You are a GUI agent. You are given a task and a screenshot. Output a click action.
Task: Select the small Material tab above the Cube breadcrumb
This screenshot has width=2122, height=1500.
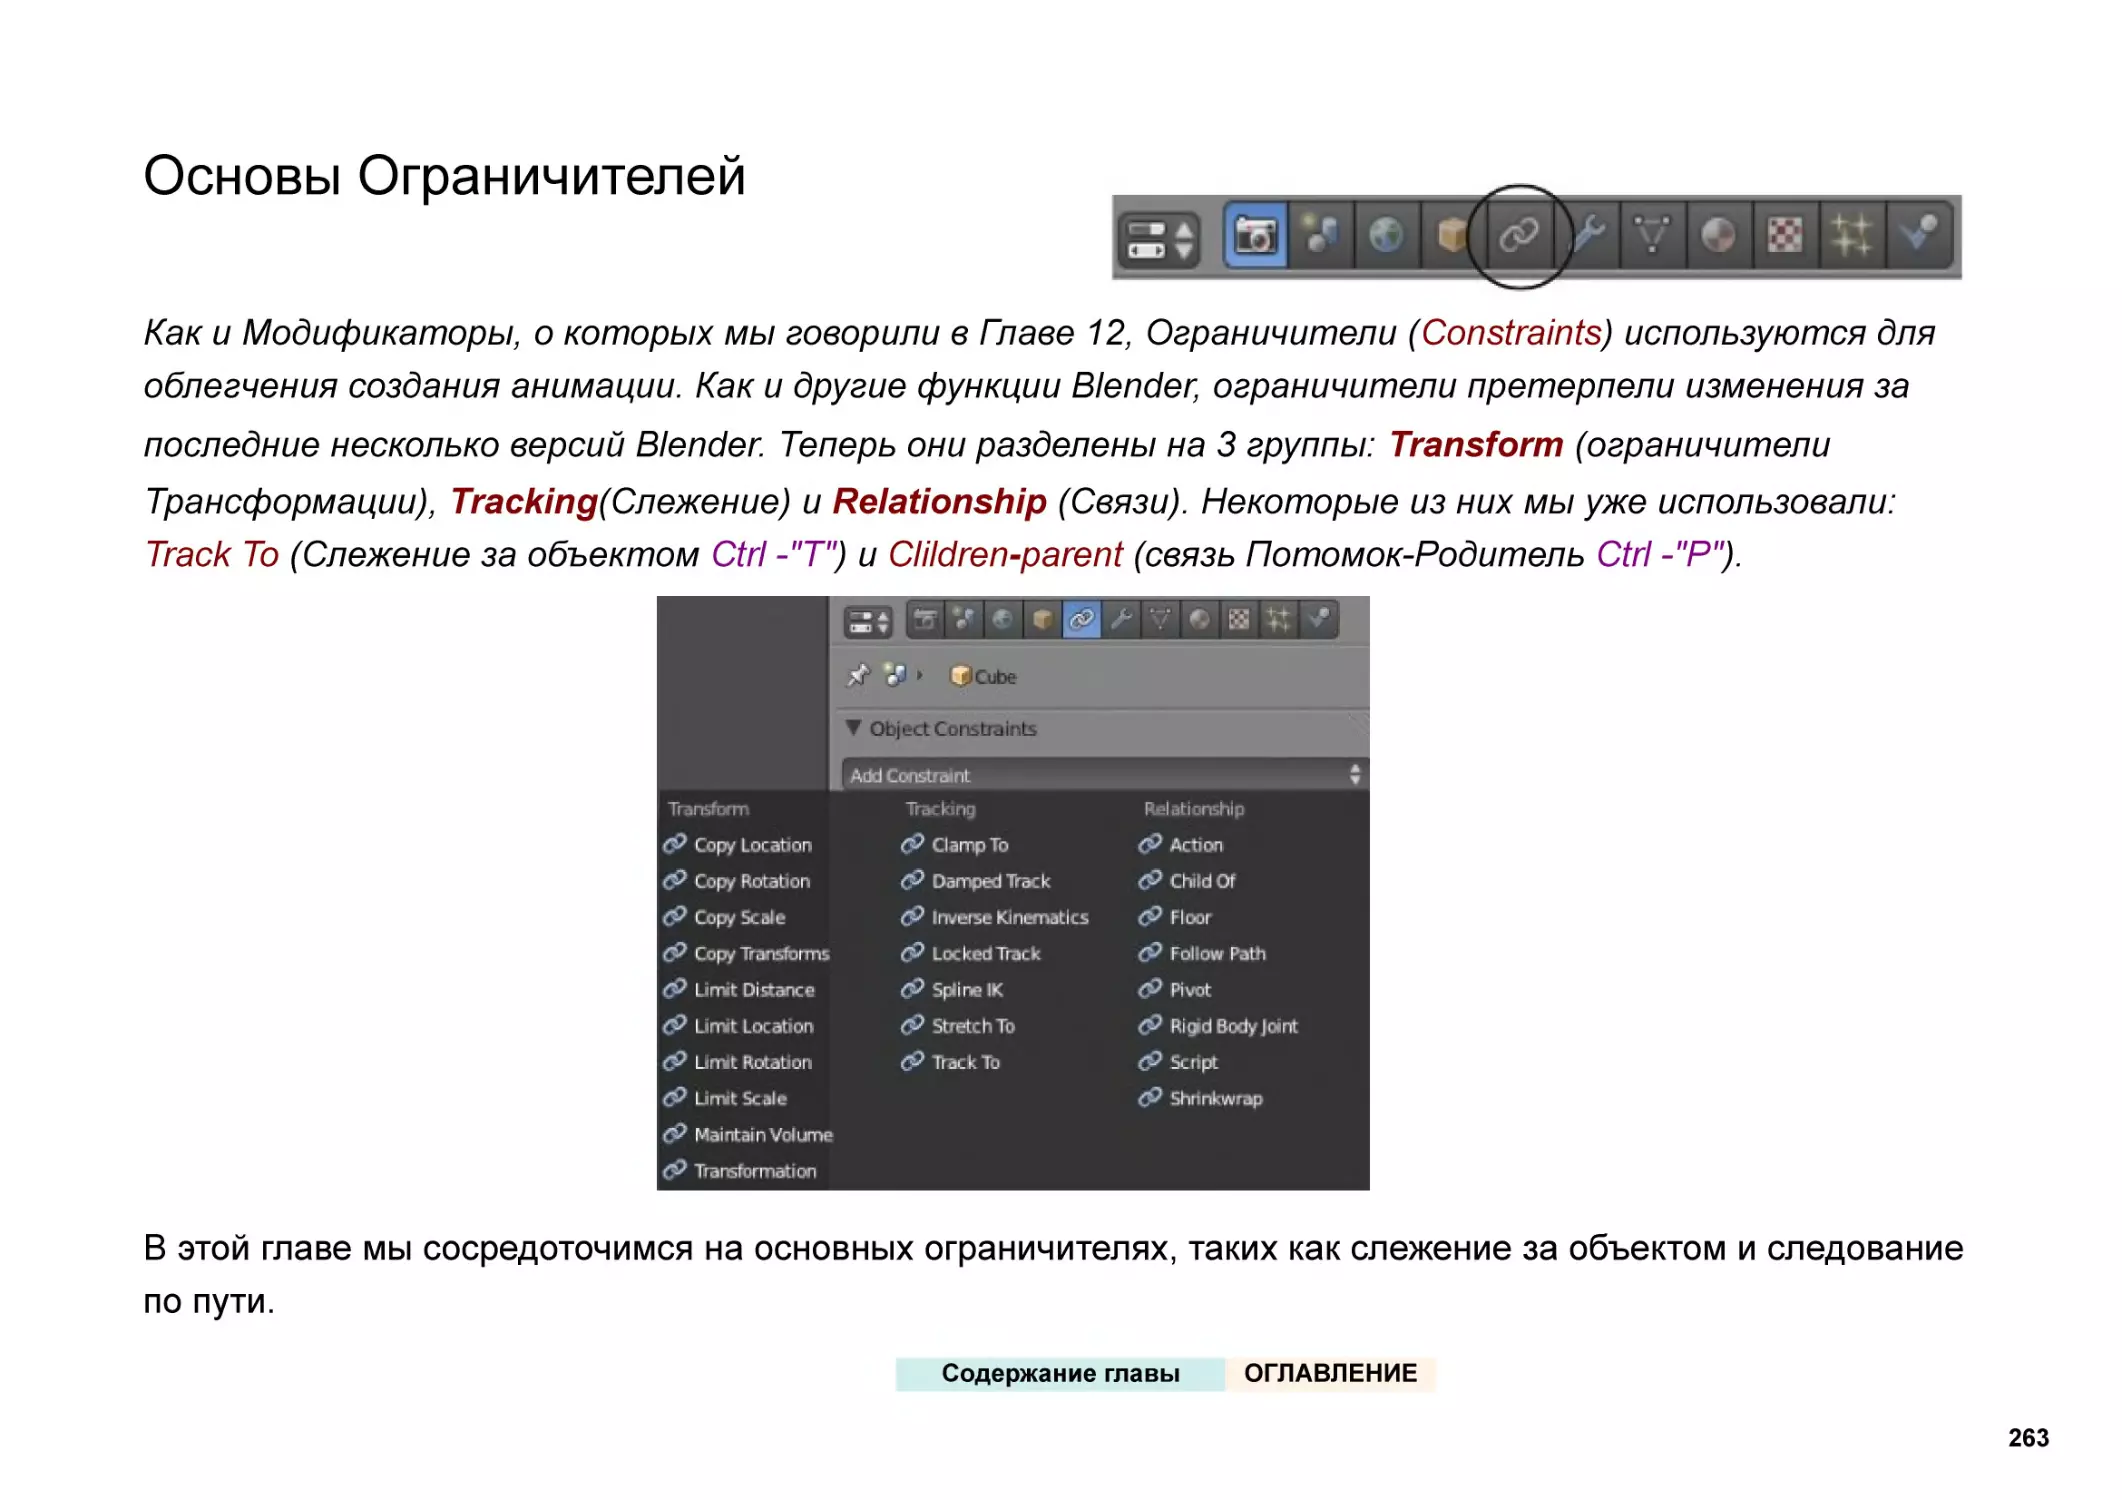point(1199,620)
